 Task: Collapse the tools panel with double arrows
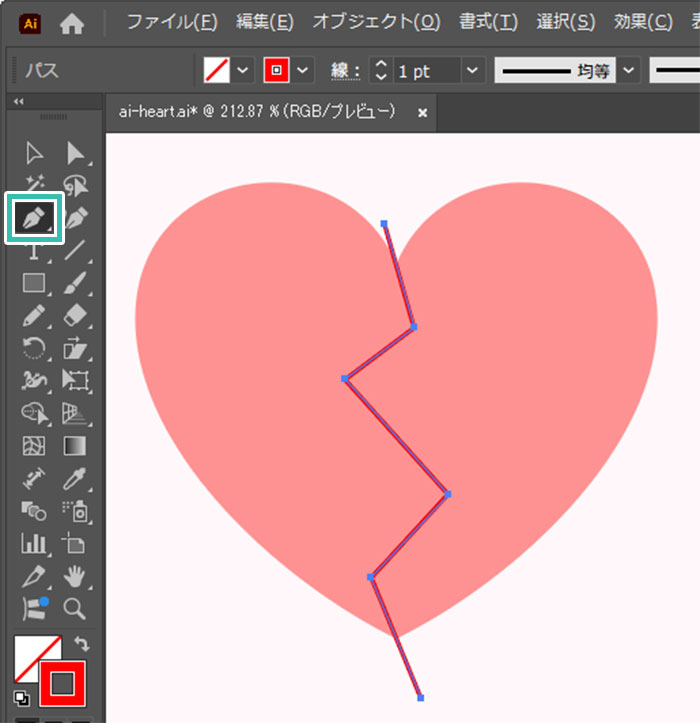(18, 101)
